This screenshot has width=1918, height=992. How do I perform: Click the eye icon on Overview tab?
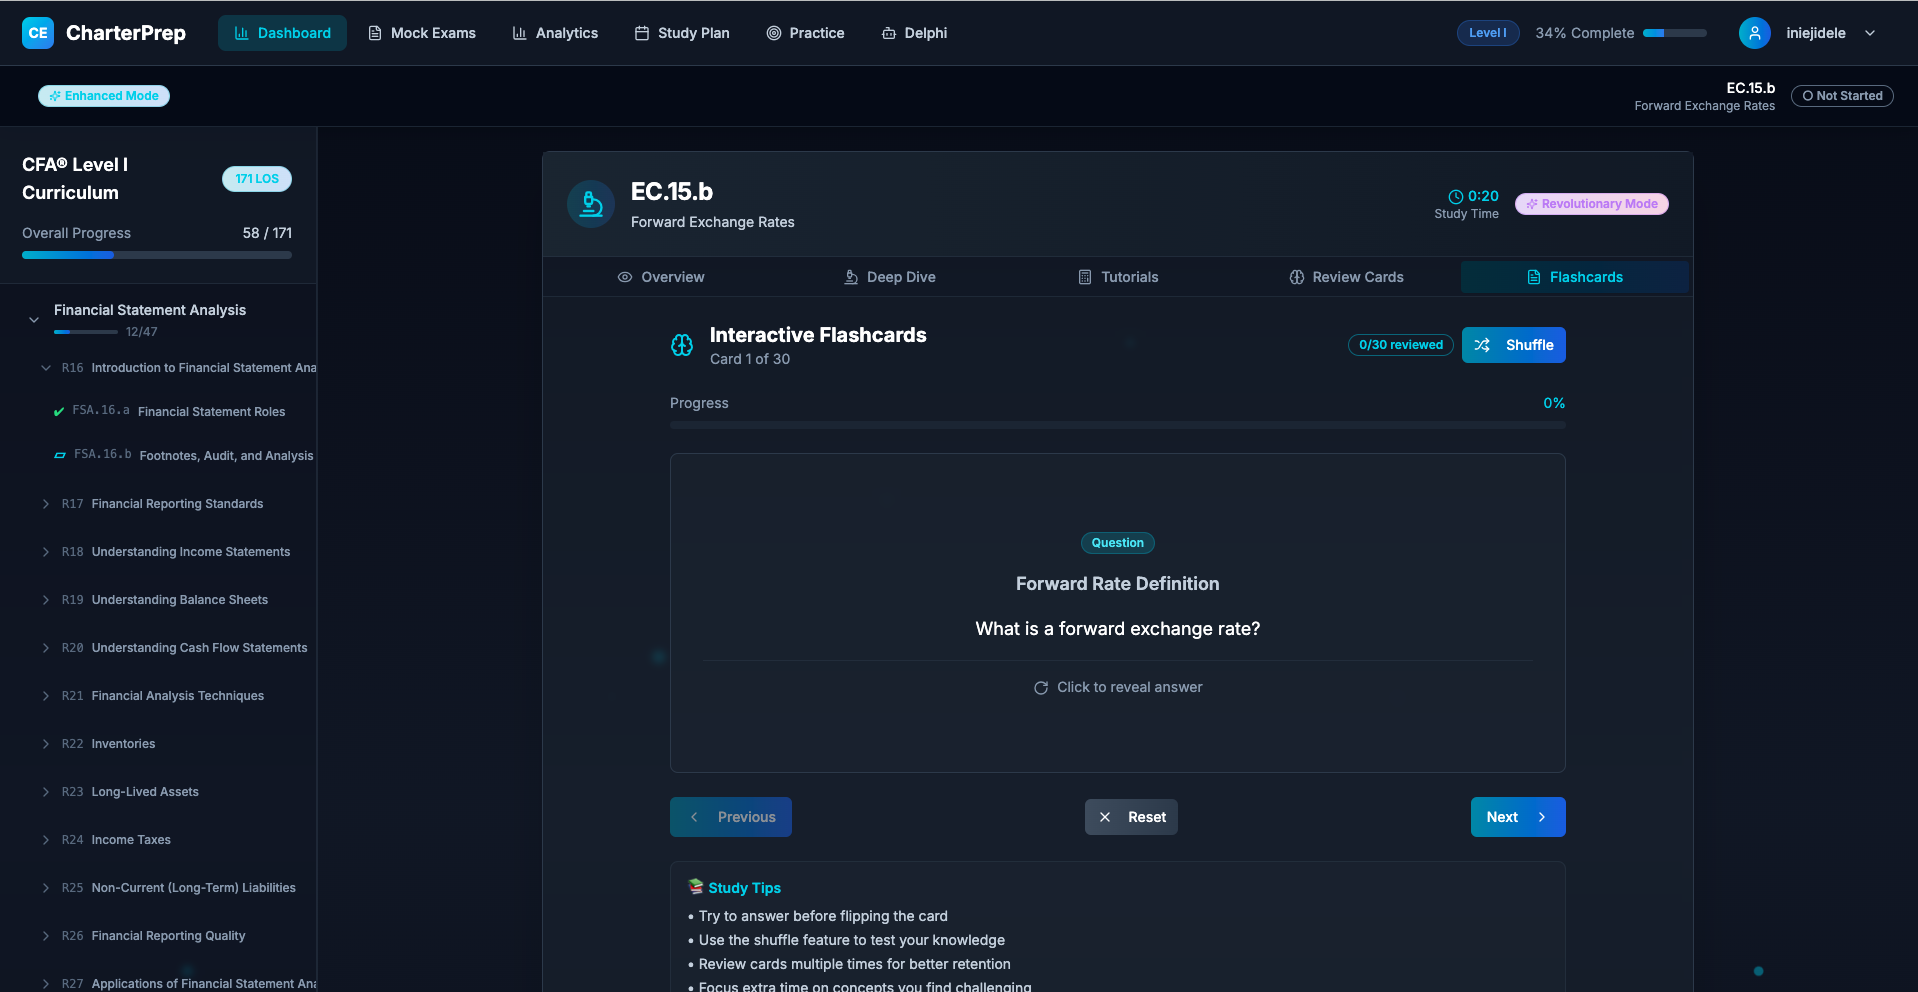[x=625, y=277]
